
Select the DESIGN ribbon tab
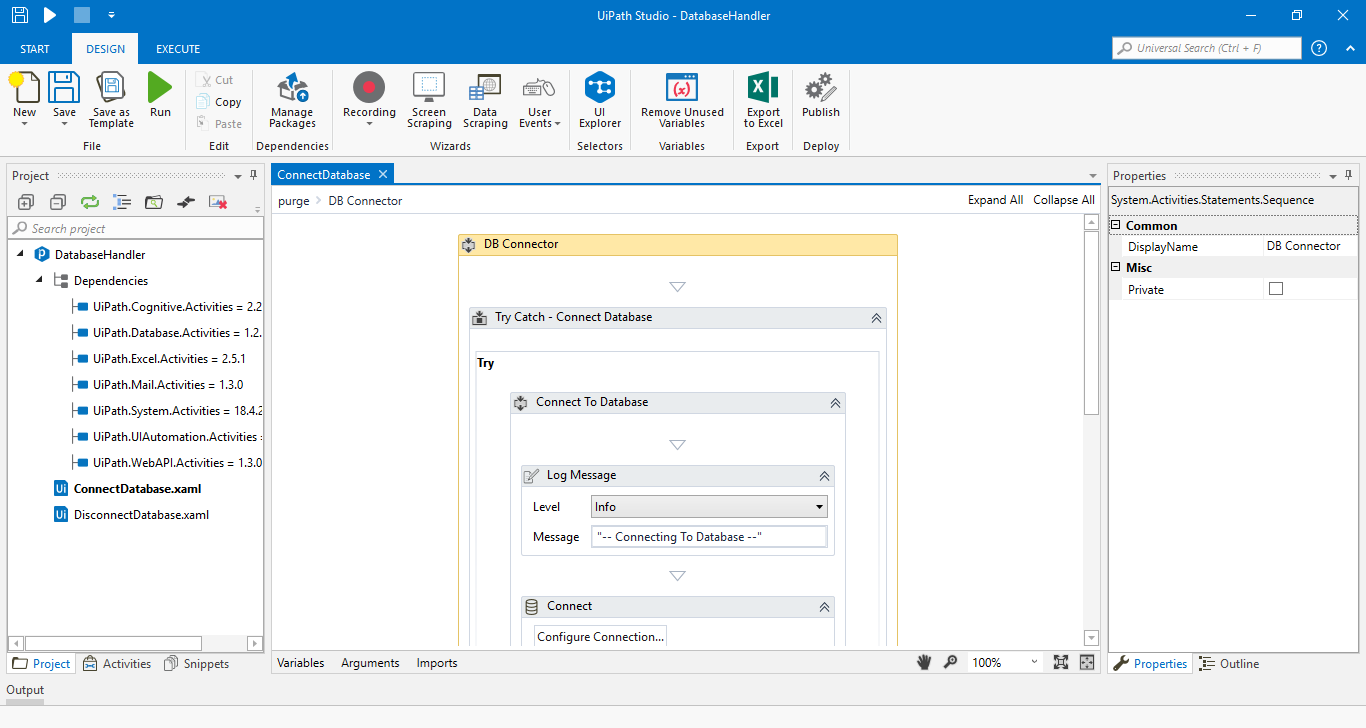click(106, 49)
